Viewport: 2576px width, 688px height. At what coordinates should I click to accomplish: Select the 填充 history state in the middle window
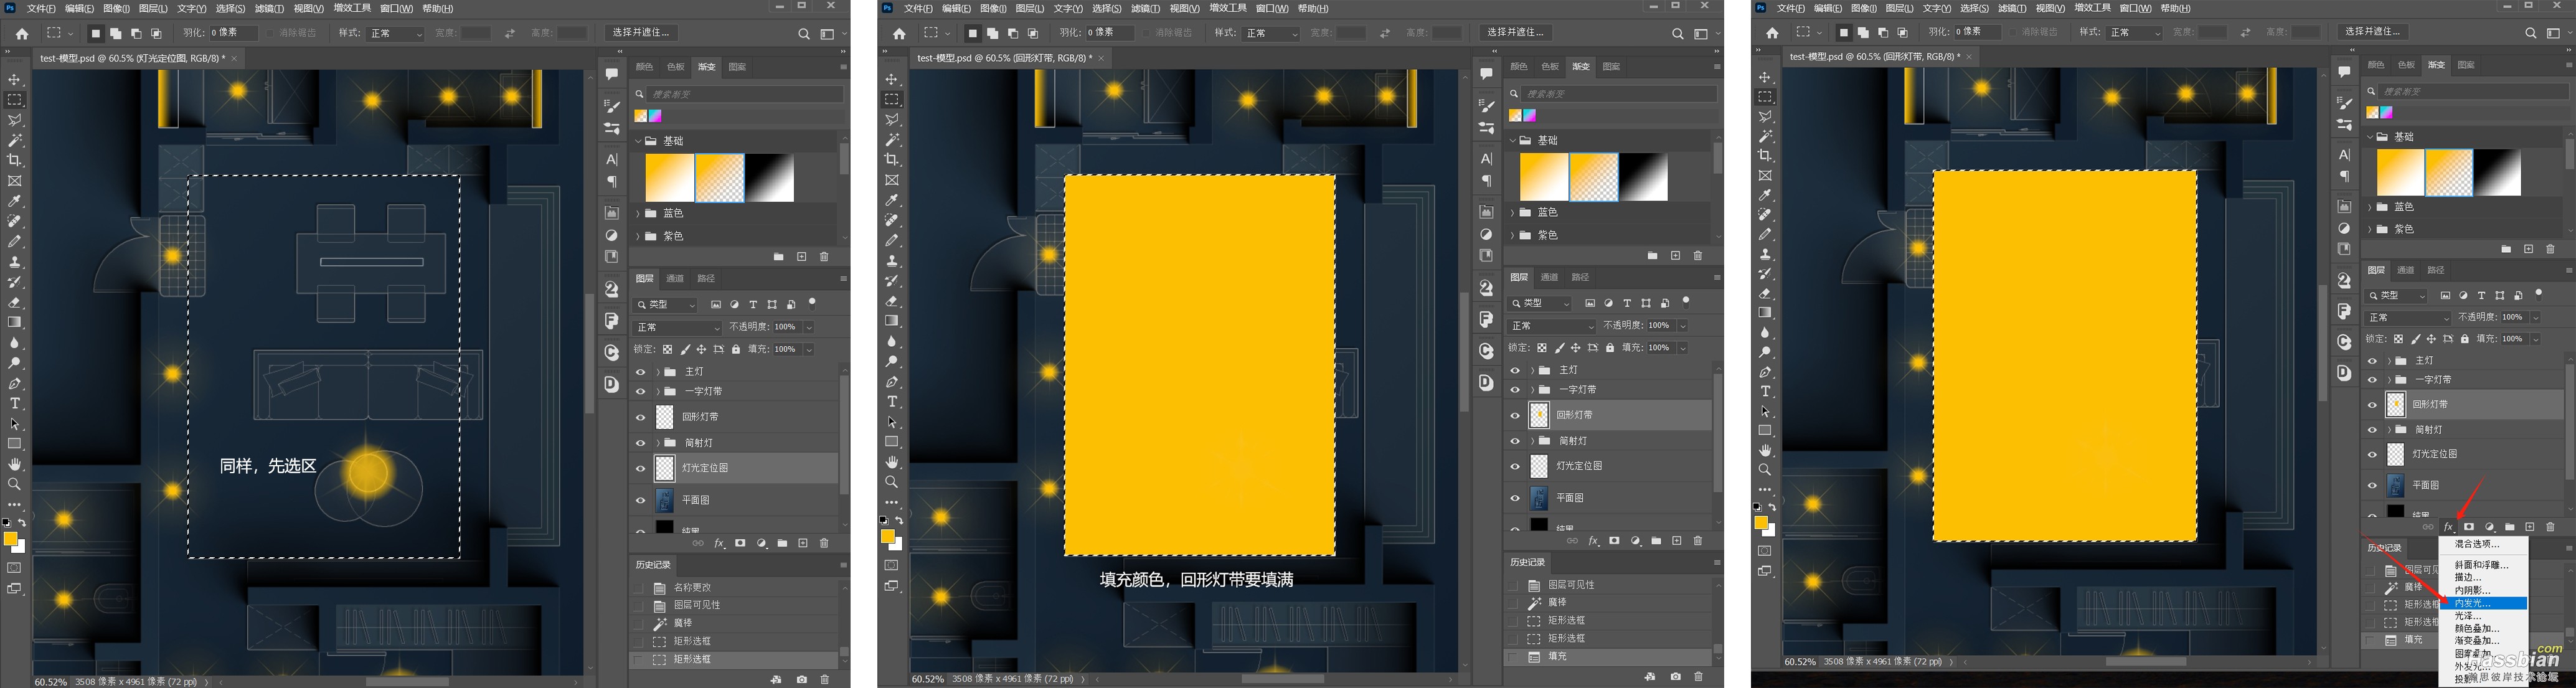(x=1608, y=656)
